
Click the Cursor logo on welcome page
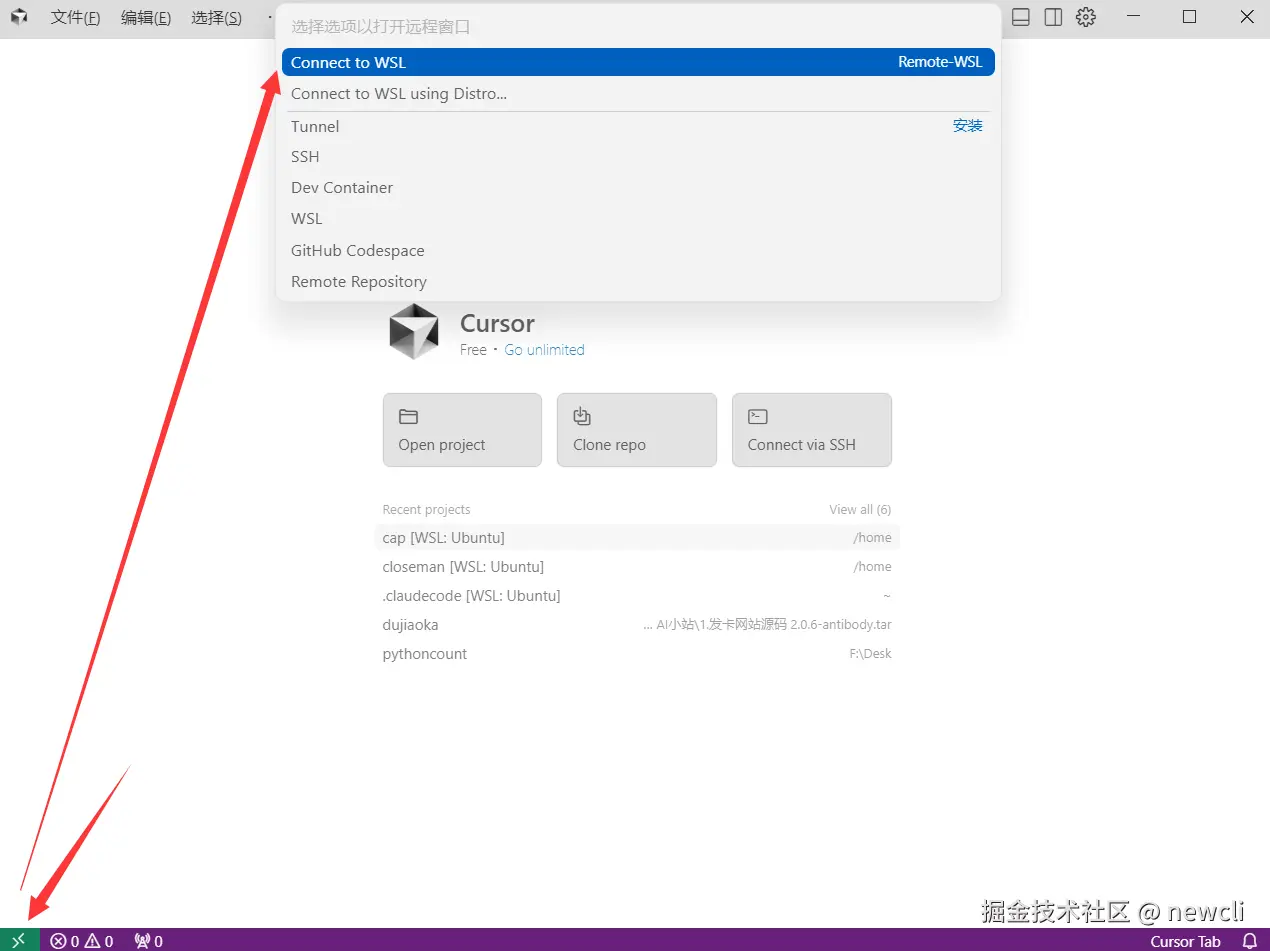point(414,332)
